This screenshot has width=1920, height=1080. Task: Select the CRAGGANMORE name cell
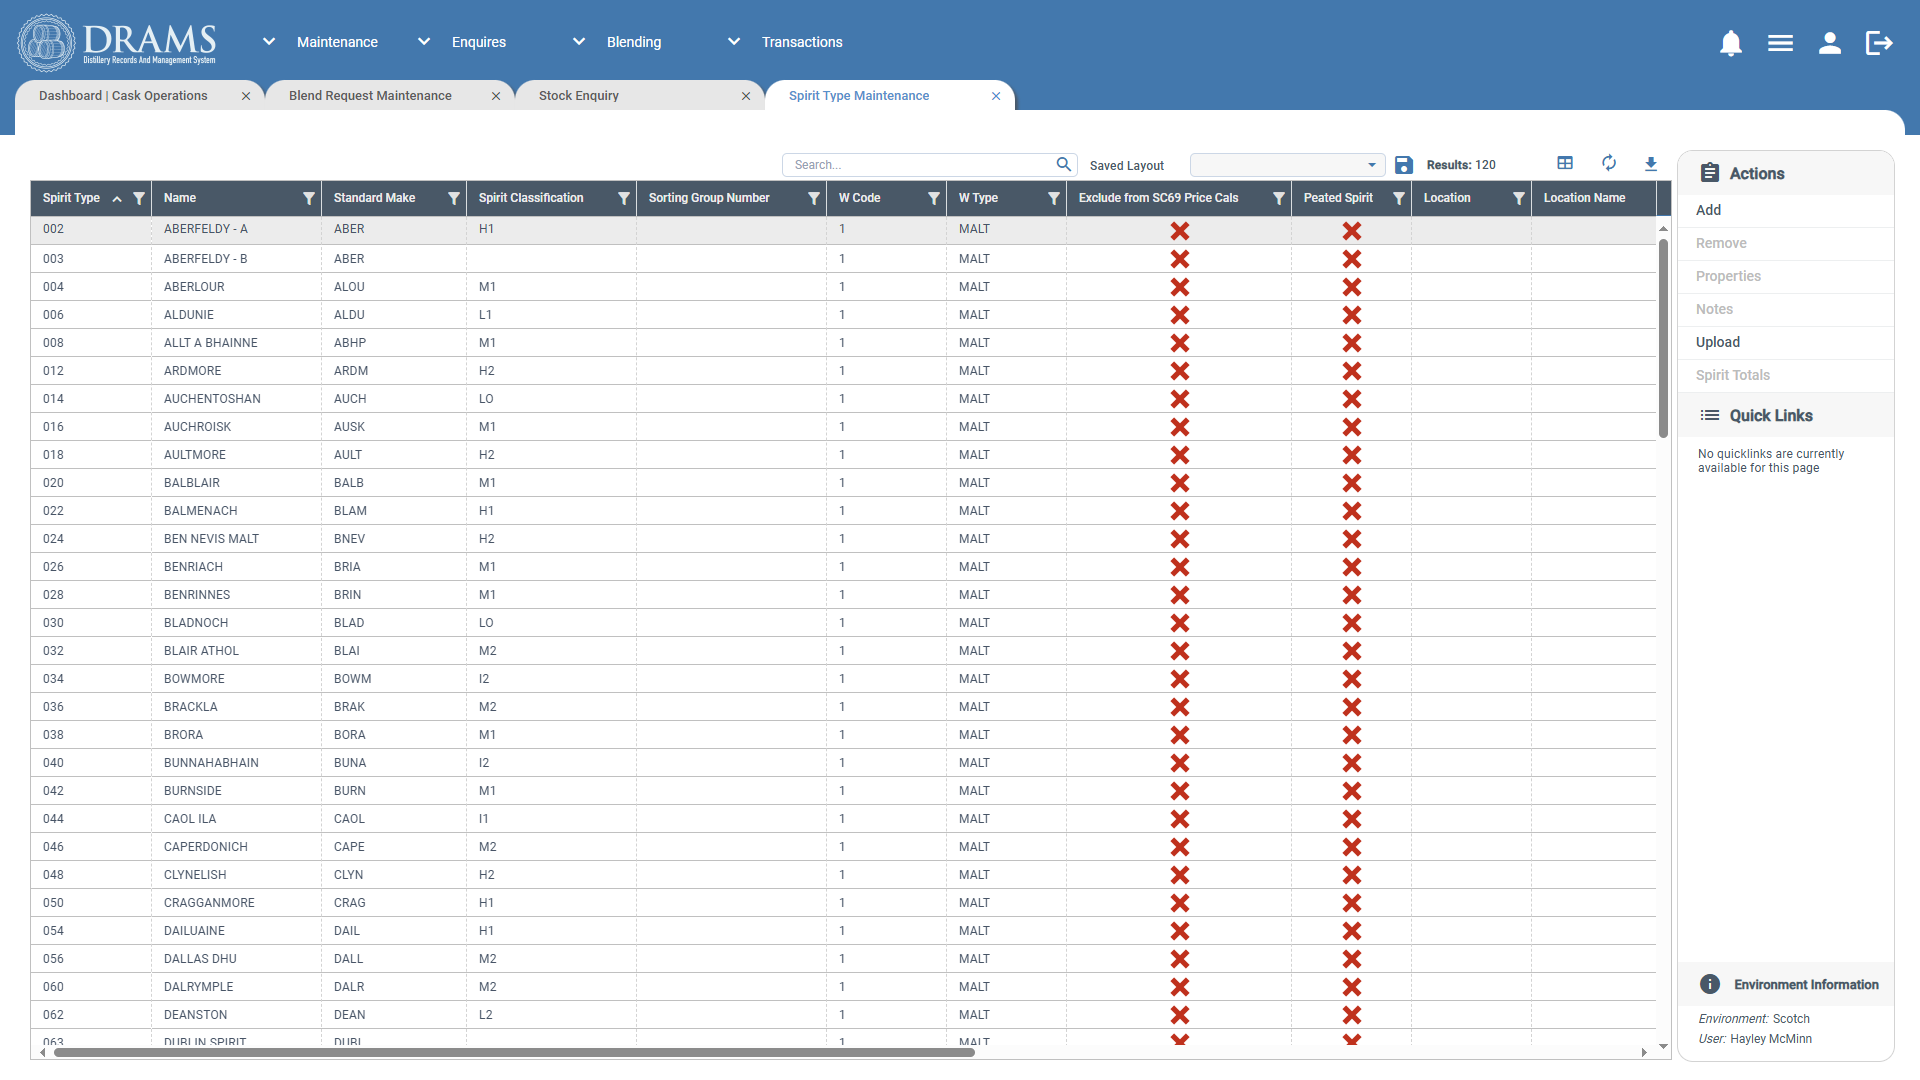209,903
